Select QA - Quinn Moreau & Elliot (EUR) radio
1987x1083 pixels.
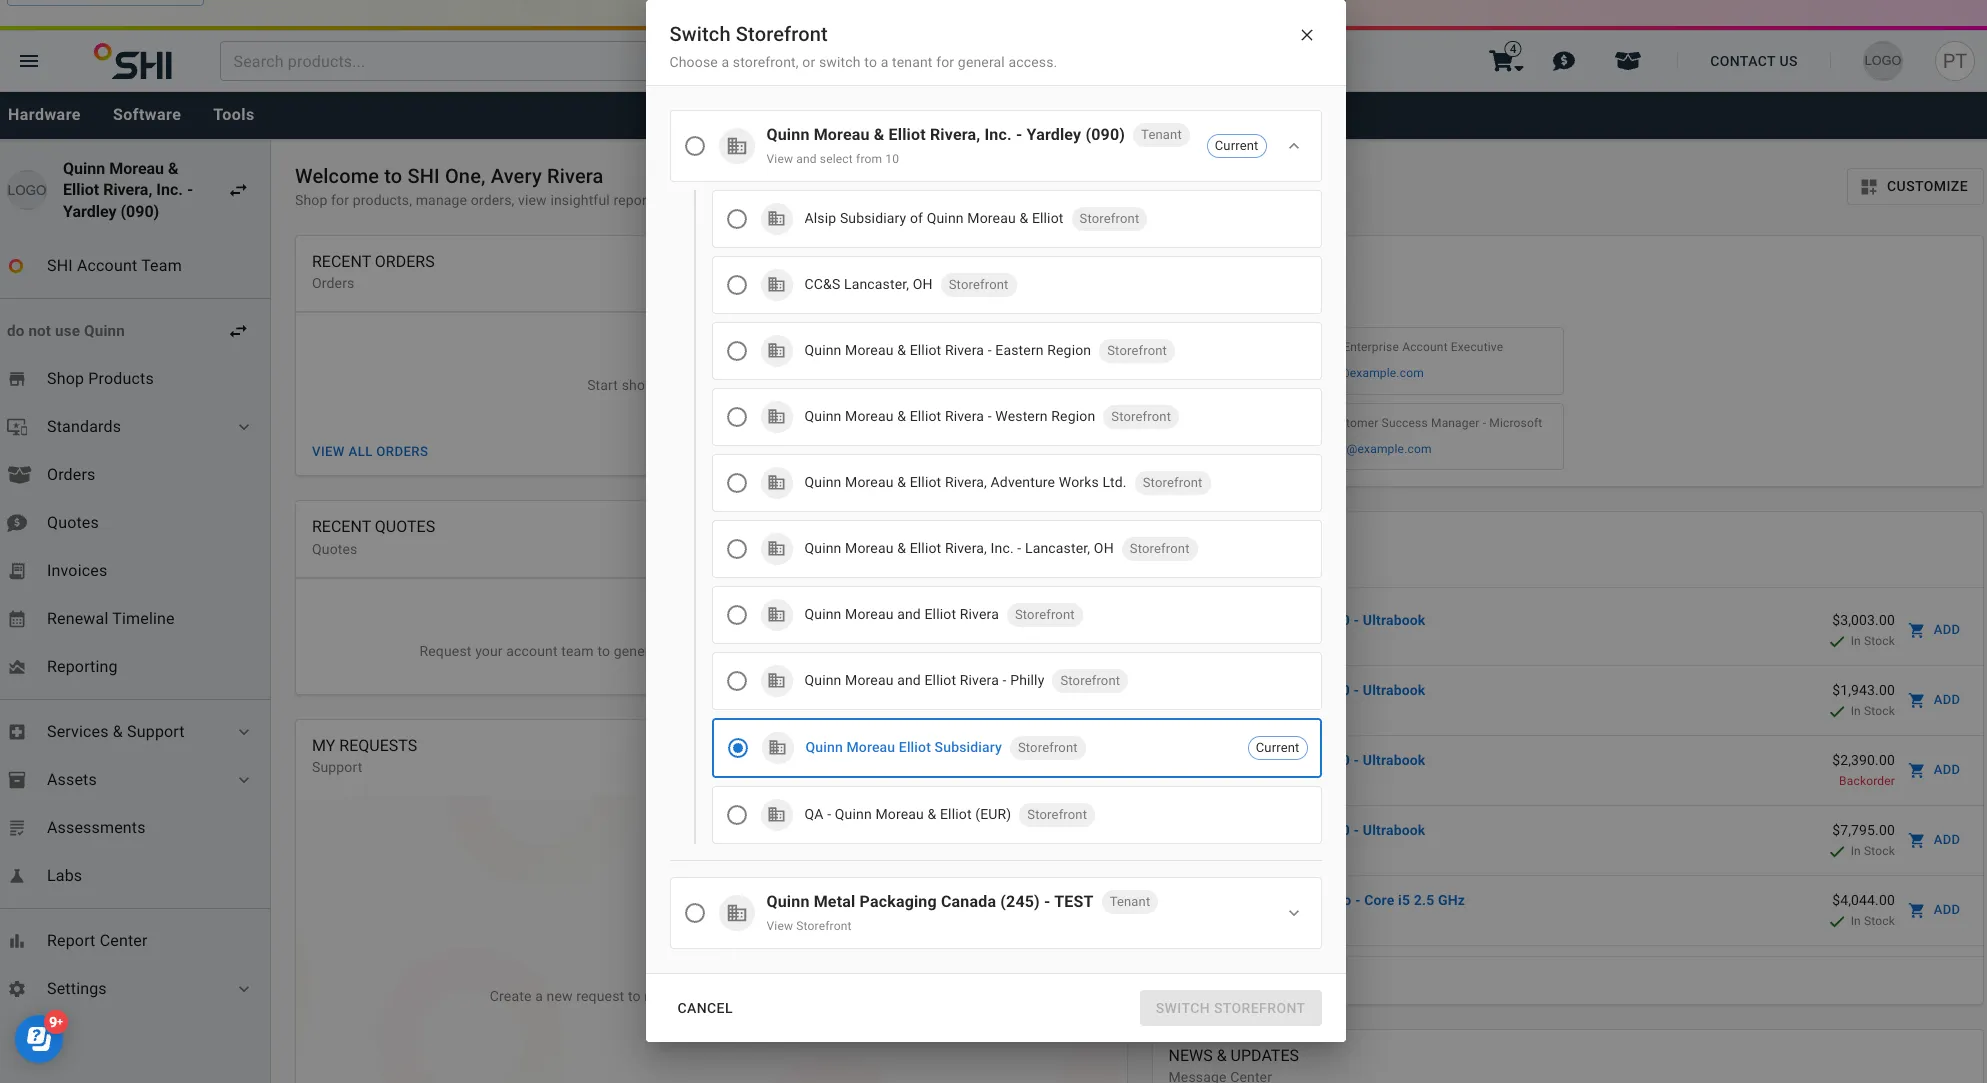point(737,815)
